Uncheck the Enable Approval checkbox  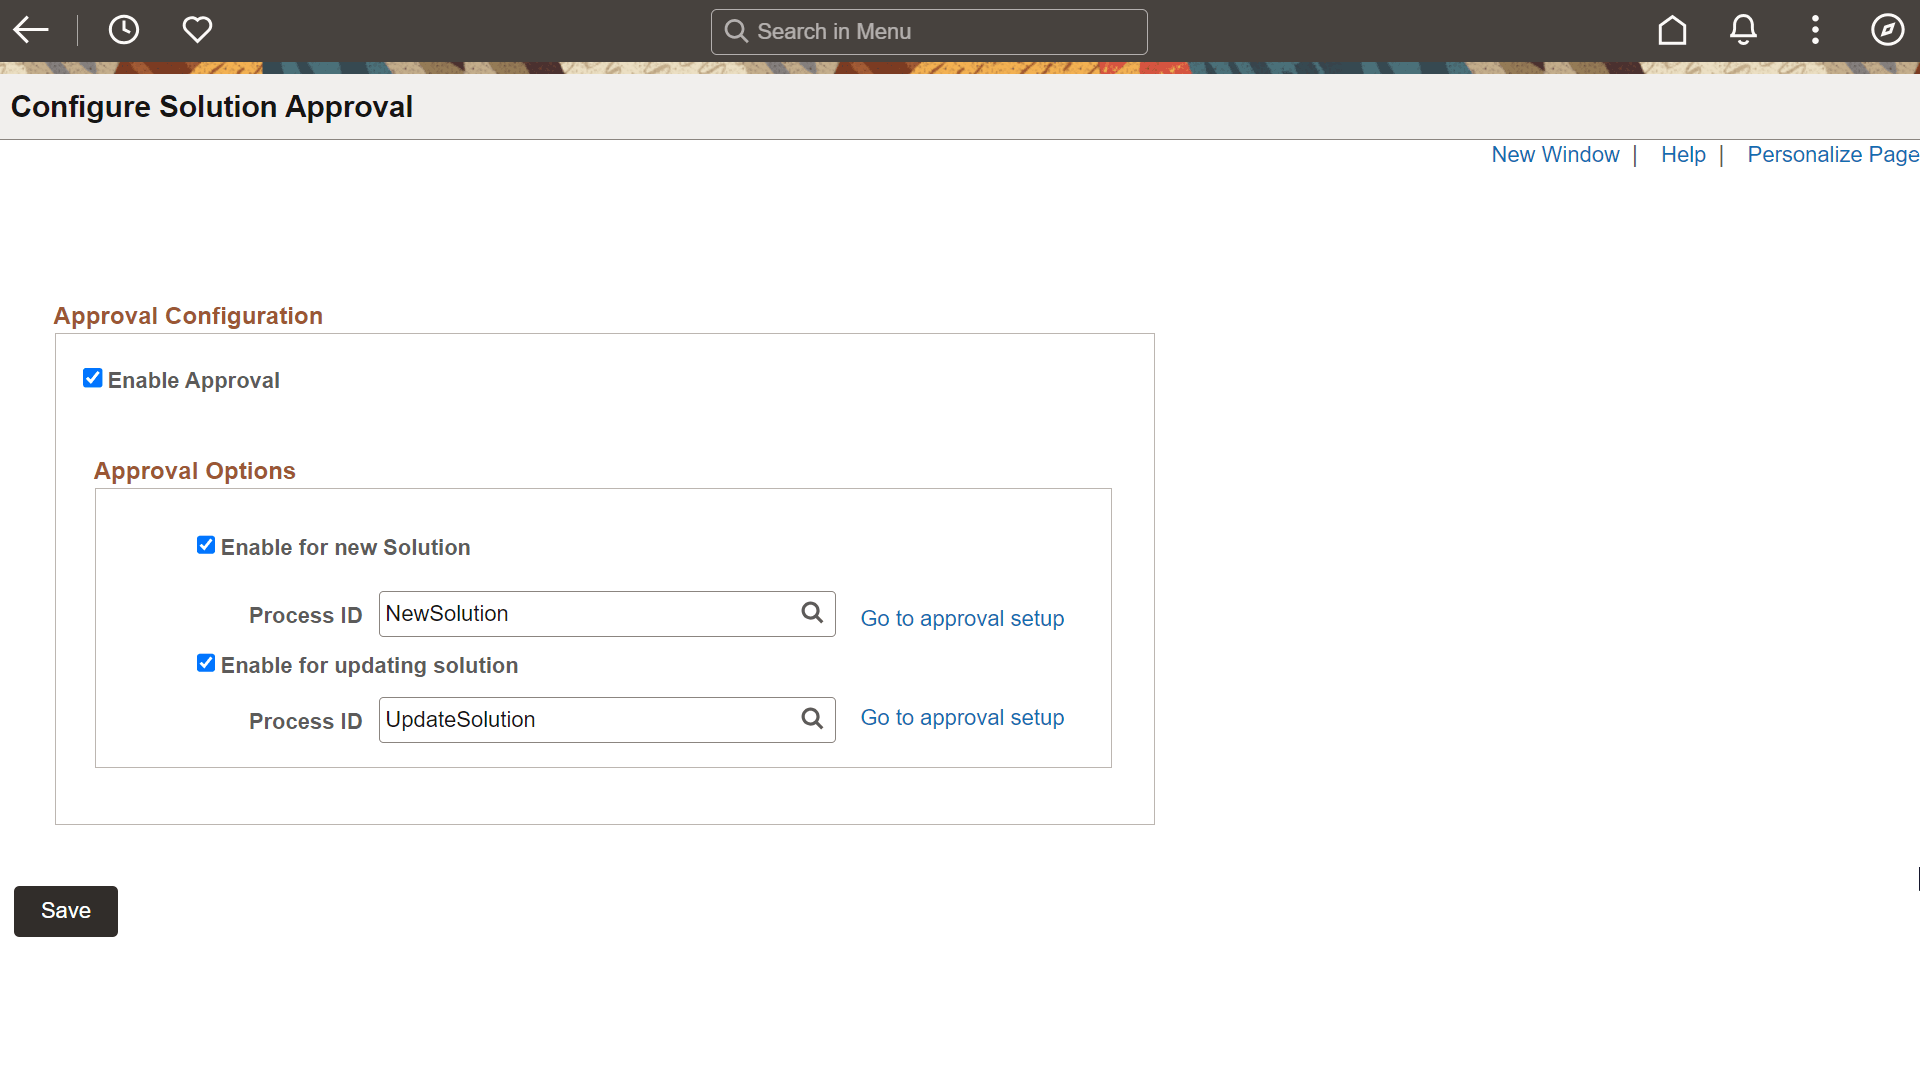[x=93, y=377]
